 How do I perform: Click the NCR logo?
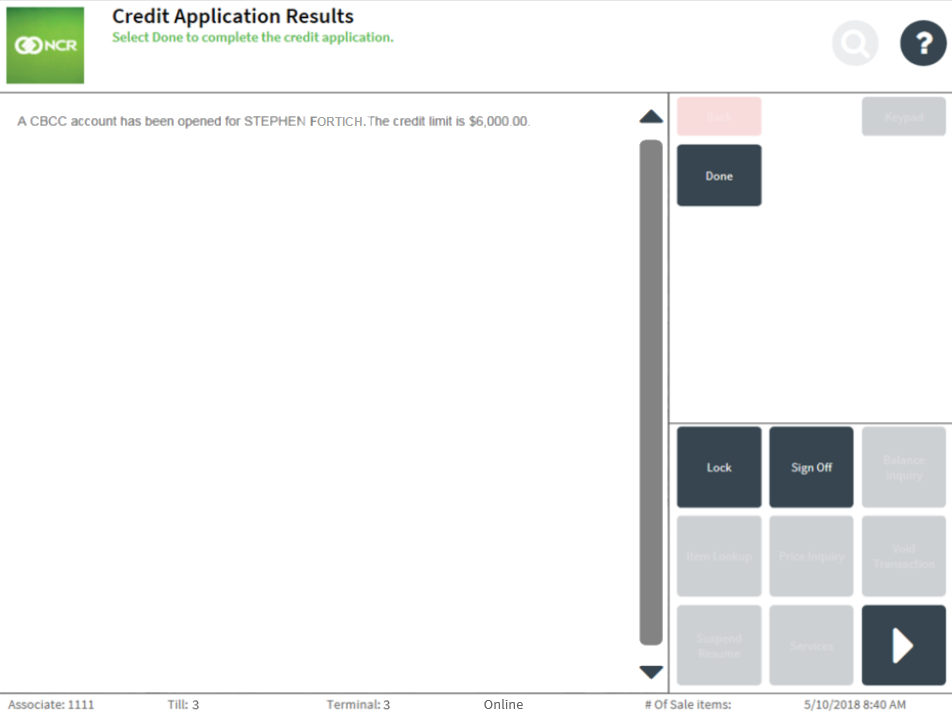tap(45, 46)
